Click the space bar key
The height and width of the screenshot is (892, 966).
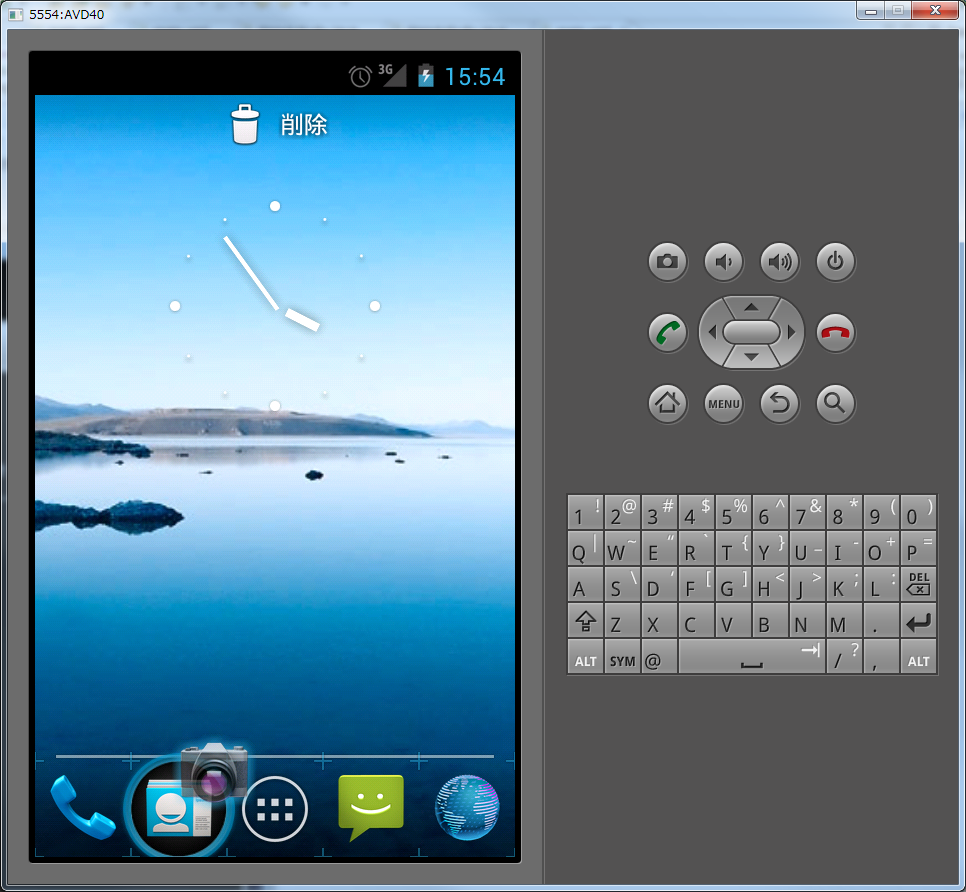pos(752,656)
